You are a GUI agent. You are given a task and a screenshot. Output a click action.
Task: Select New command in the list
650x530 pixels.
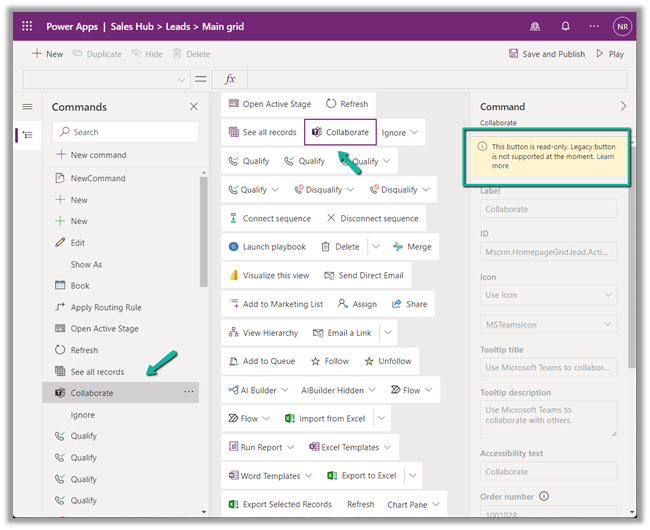point(98,155)
